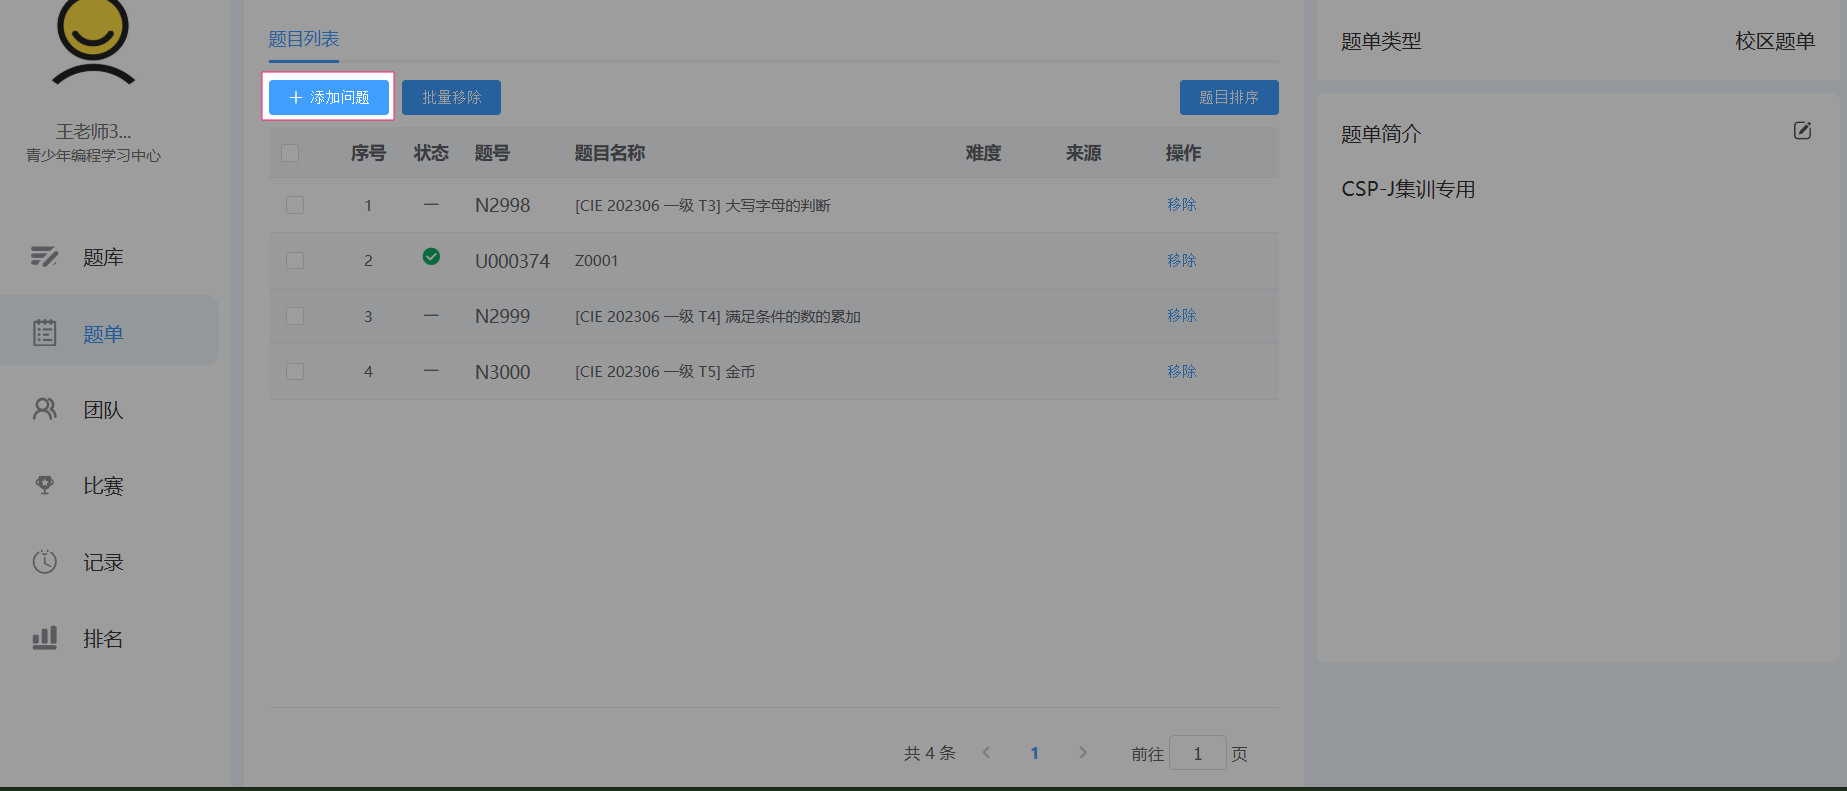1847x791 pixels.
Task: Click problem number N2999
Action: pos(503,316)
